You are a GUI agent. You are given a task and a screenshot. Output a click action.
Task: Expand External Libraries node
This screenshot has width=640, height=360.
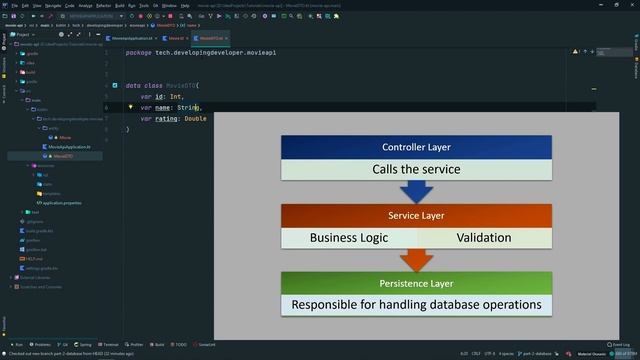point(11,278)
